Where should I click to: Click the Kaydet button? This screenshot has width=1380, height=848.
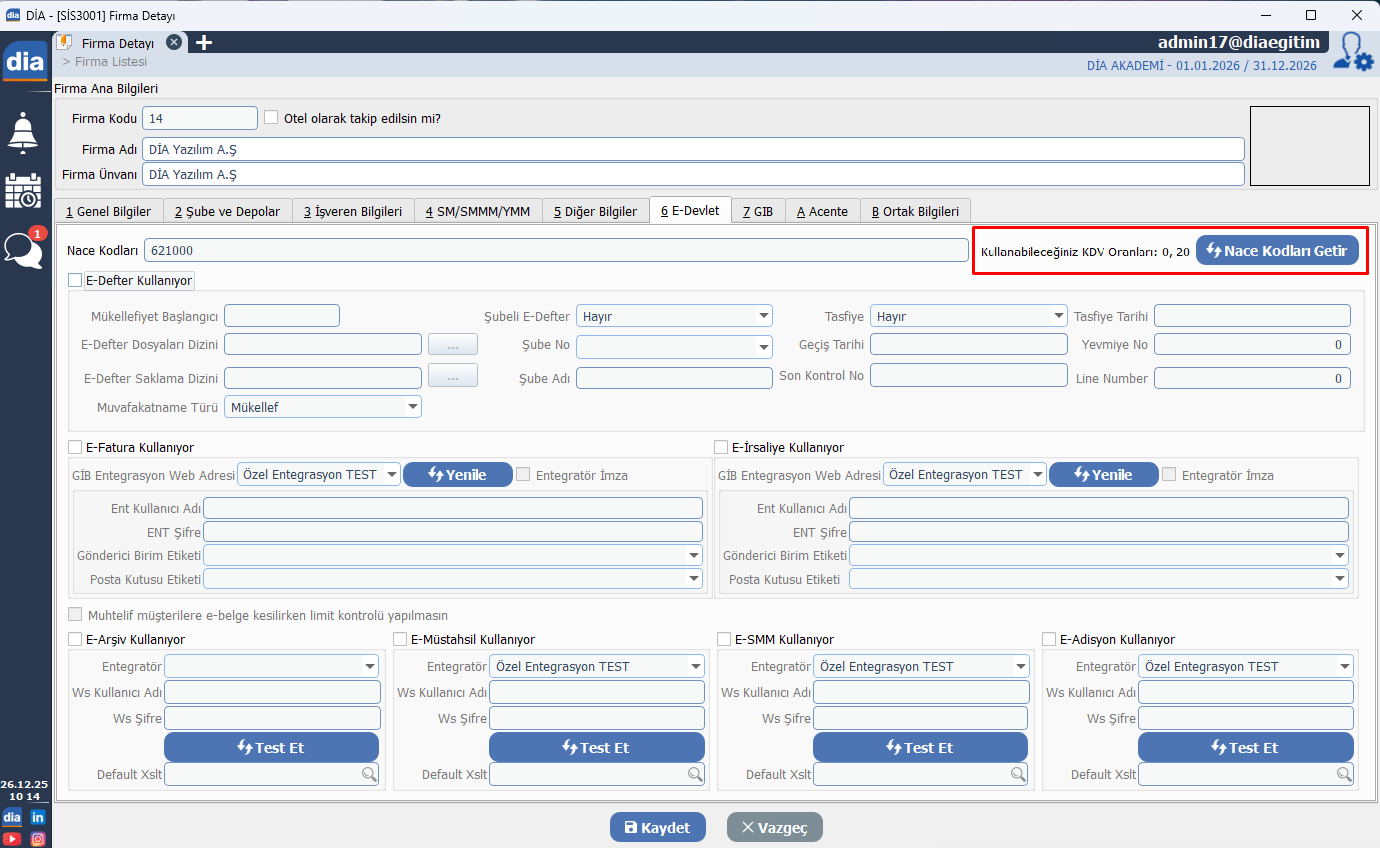tap(657, 828)
